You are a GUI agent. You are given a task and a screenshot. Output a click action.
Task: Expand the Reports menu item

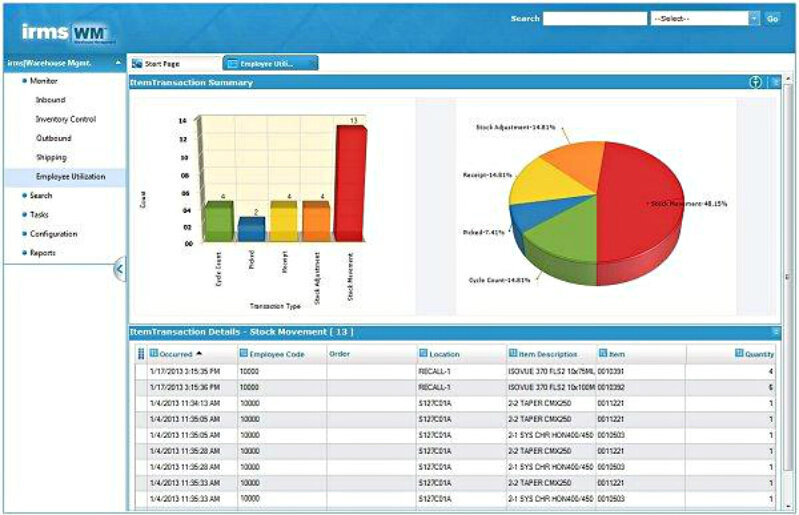point(43,253)
